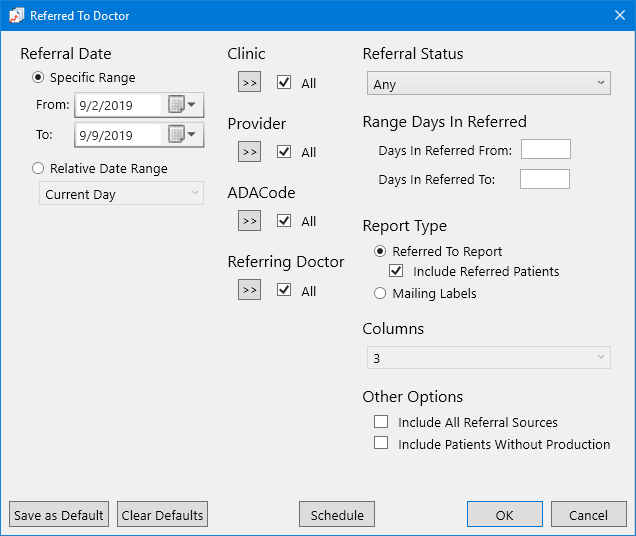Click the Clinic selection arrow button
The height and width of the screenshot is (536, 636).
click(x=249, y=83)
